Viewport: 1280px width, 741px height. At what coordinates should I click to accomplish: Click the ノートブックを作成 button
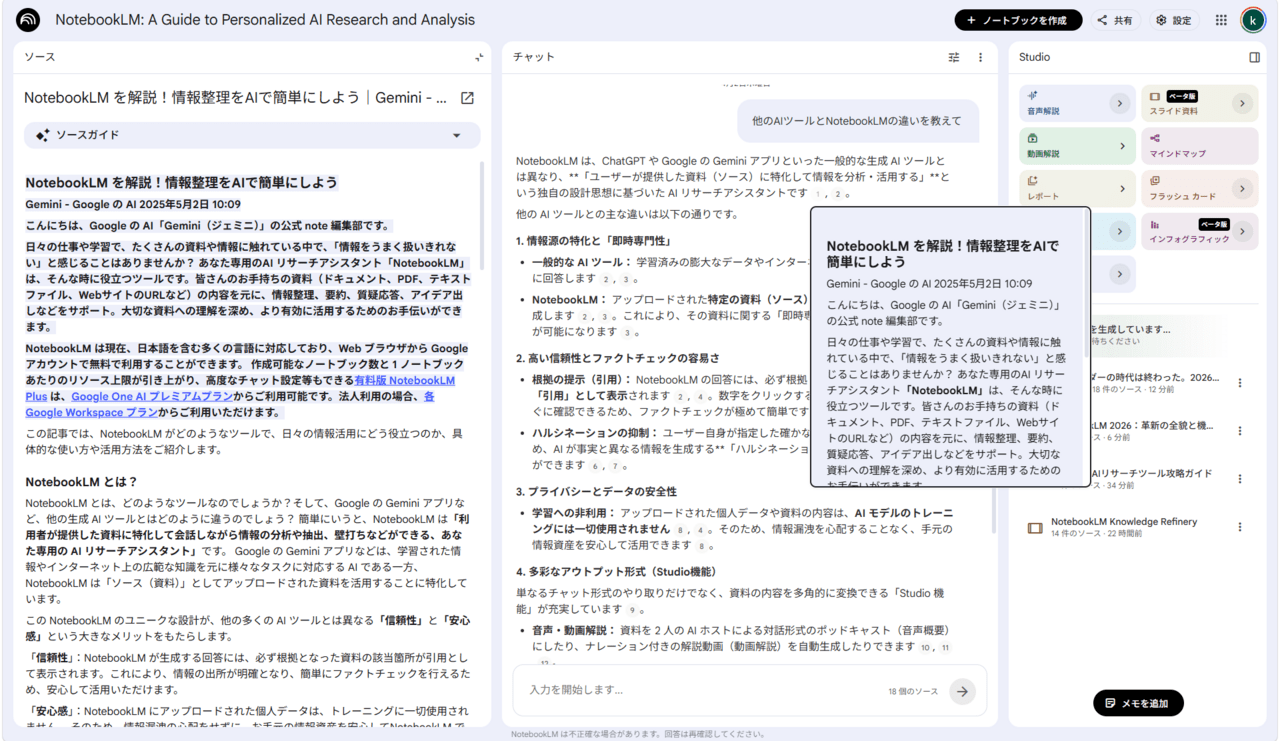tap(1018, 20)
